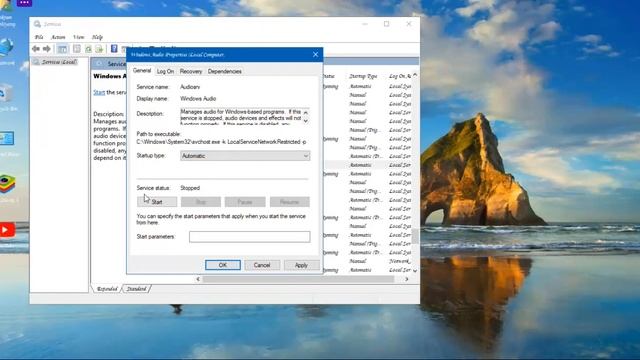Open the File menu in Services
This screenshot has height=360, width=640.
(x=39, y=37)
